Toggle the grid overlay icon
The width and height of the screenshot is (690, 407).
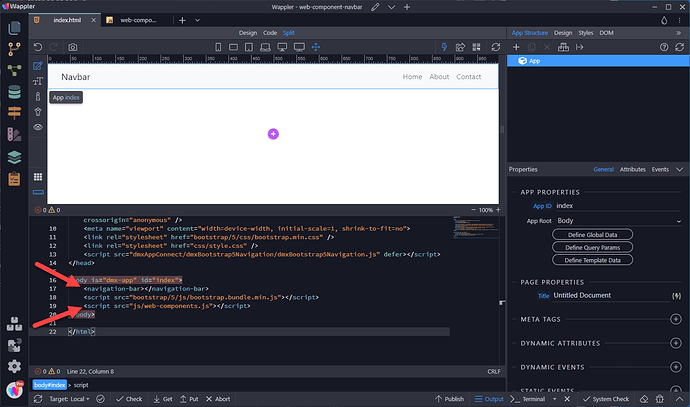point(38,177)
